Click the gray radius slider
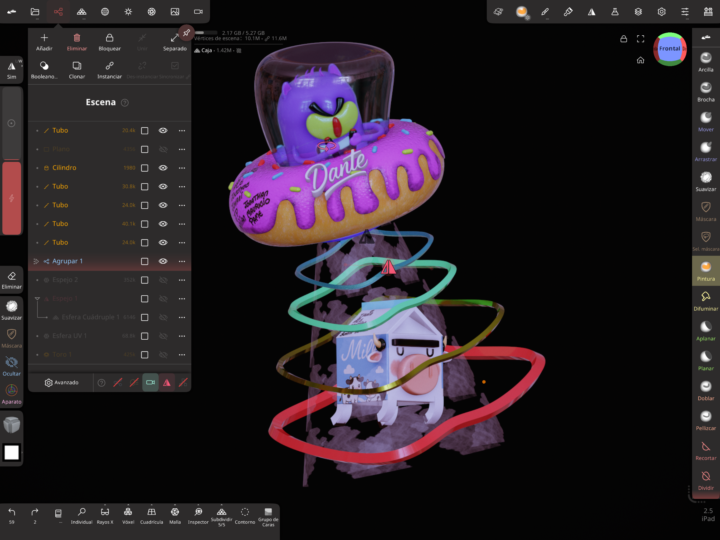Viewport: 720px width, 540px height. tap(11, 123)
